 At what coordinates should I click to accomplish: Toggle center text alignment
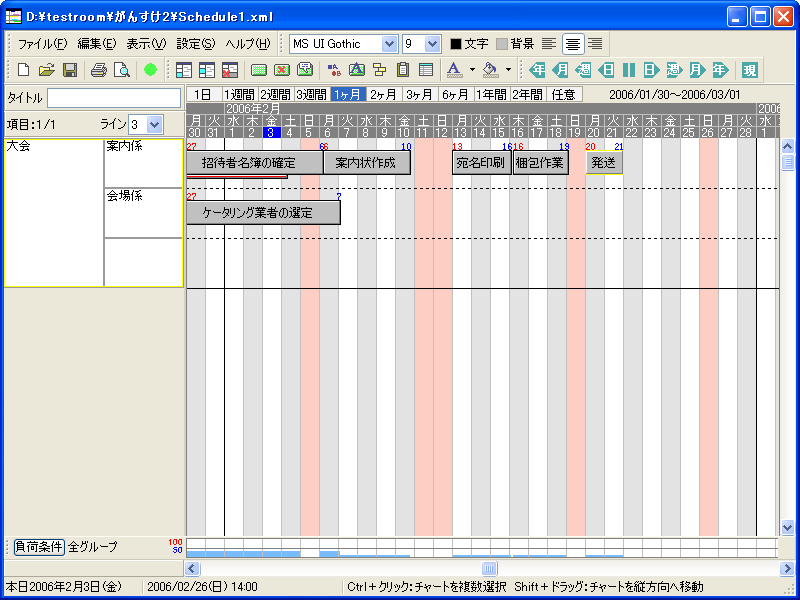tap(573, 44)
